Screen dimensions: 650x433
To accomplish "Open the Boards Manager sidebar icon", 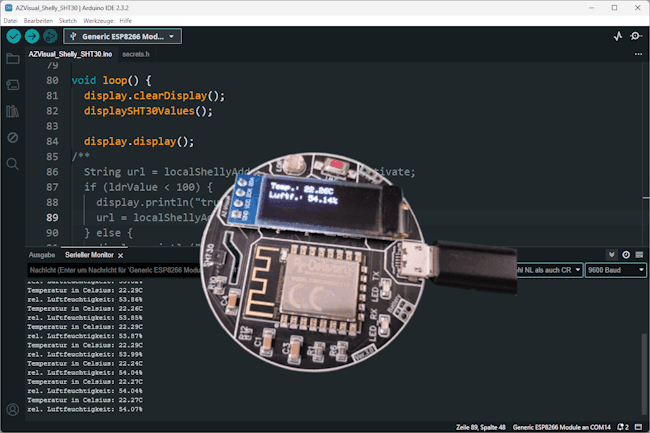I will tap(13, 85).
